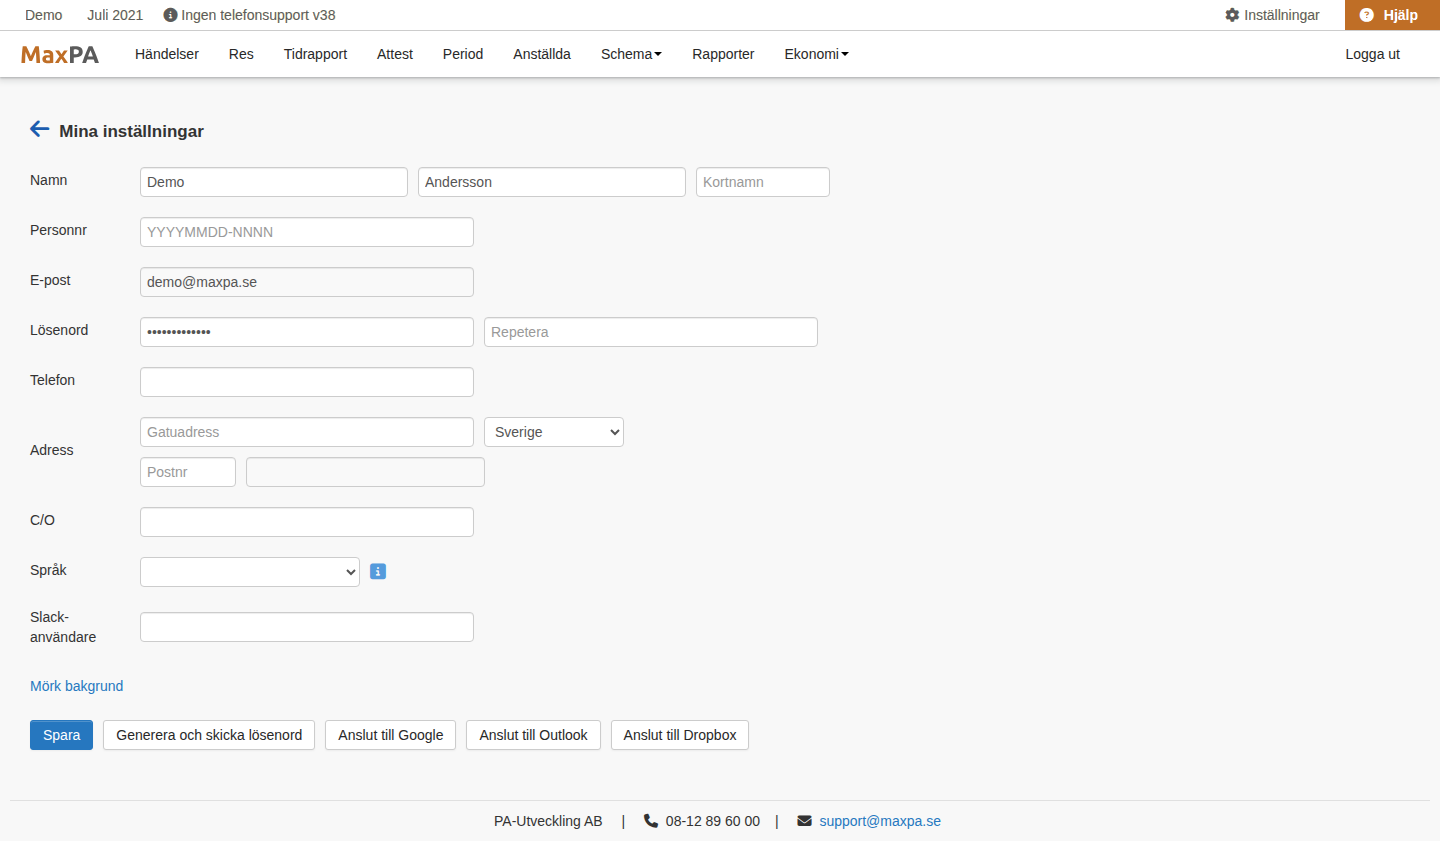Open the Sverige country dropdown
Viewport: 1440px width, 841px height.
pos(554,432)
